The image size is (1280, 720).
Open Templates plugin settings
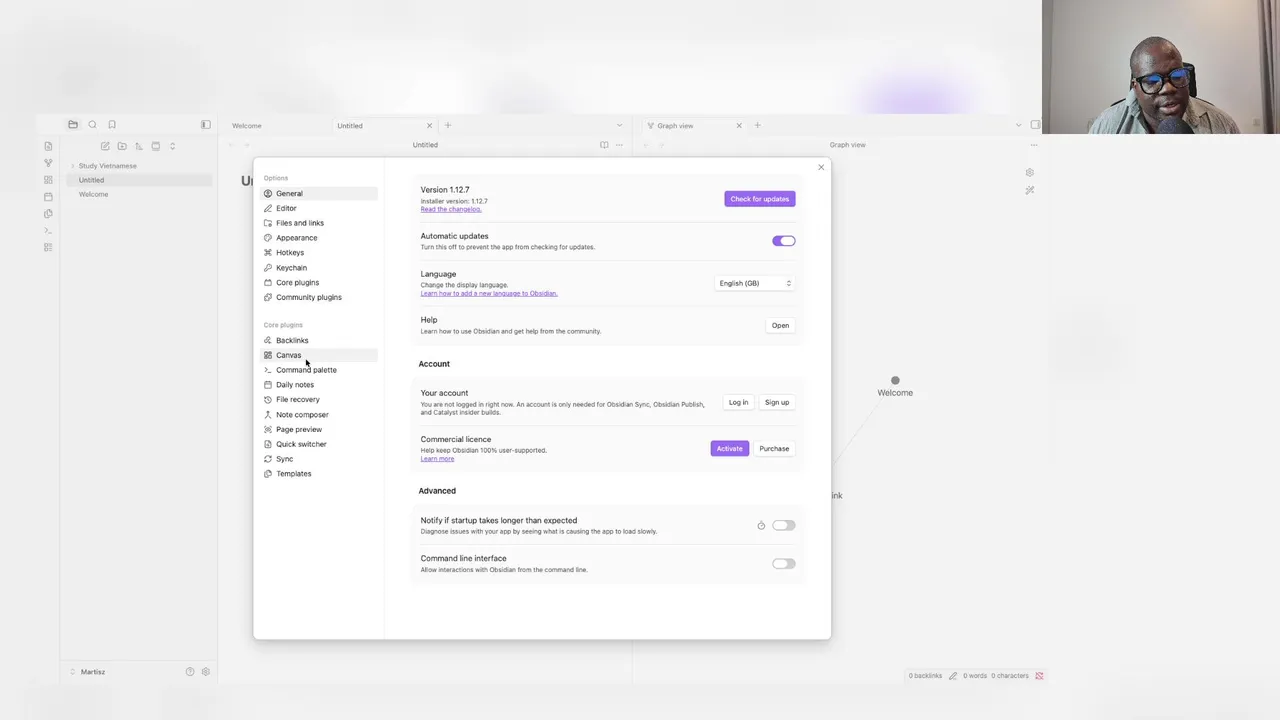(319, 474)
